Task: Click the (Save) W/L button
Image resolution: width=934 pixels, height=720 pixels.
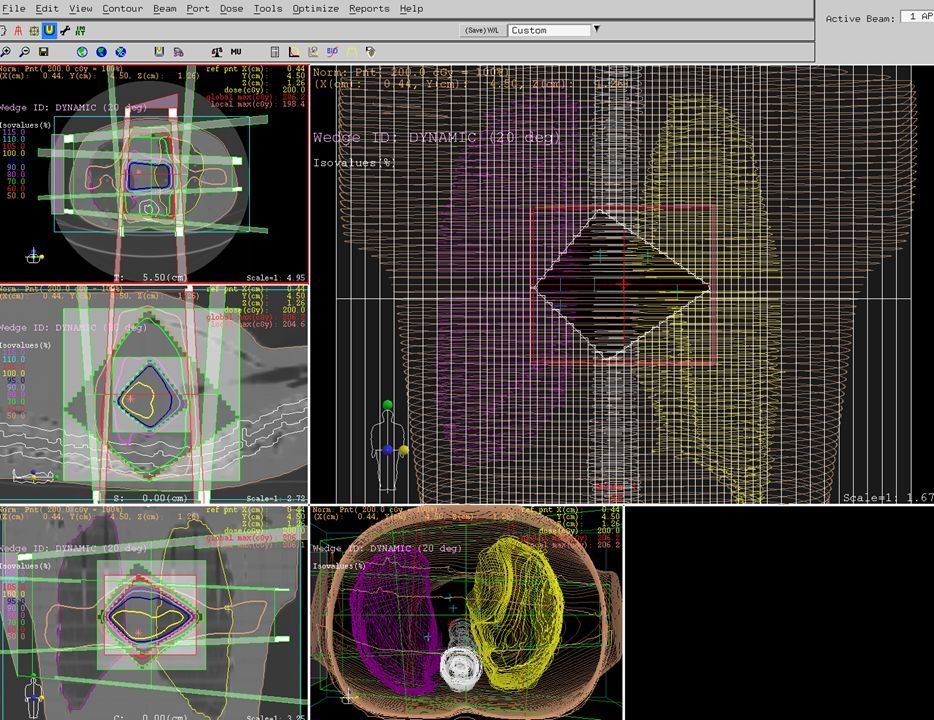Action: coord(481,30)
